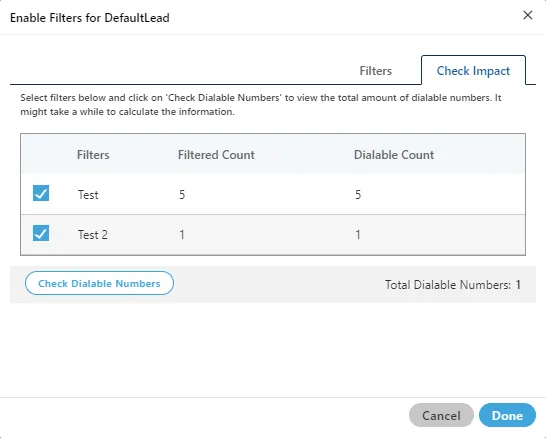Select the Test 2 filter name
Image resolution: width=546 pixels, height=438 pixels.
pyautogui.click(x=93, y=235)
